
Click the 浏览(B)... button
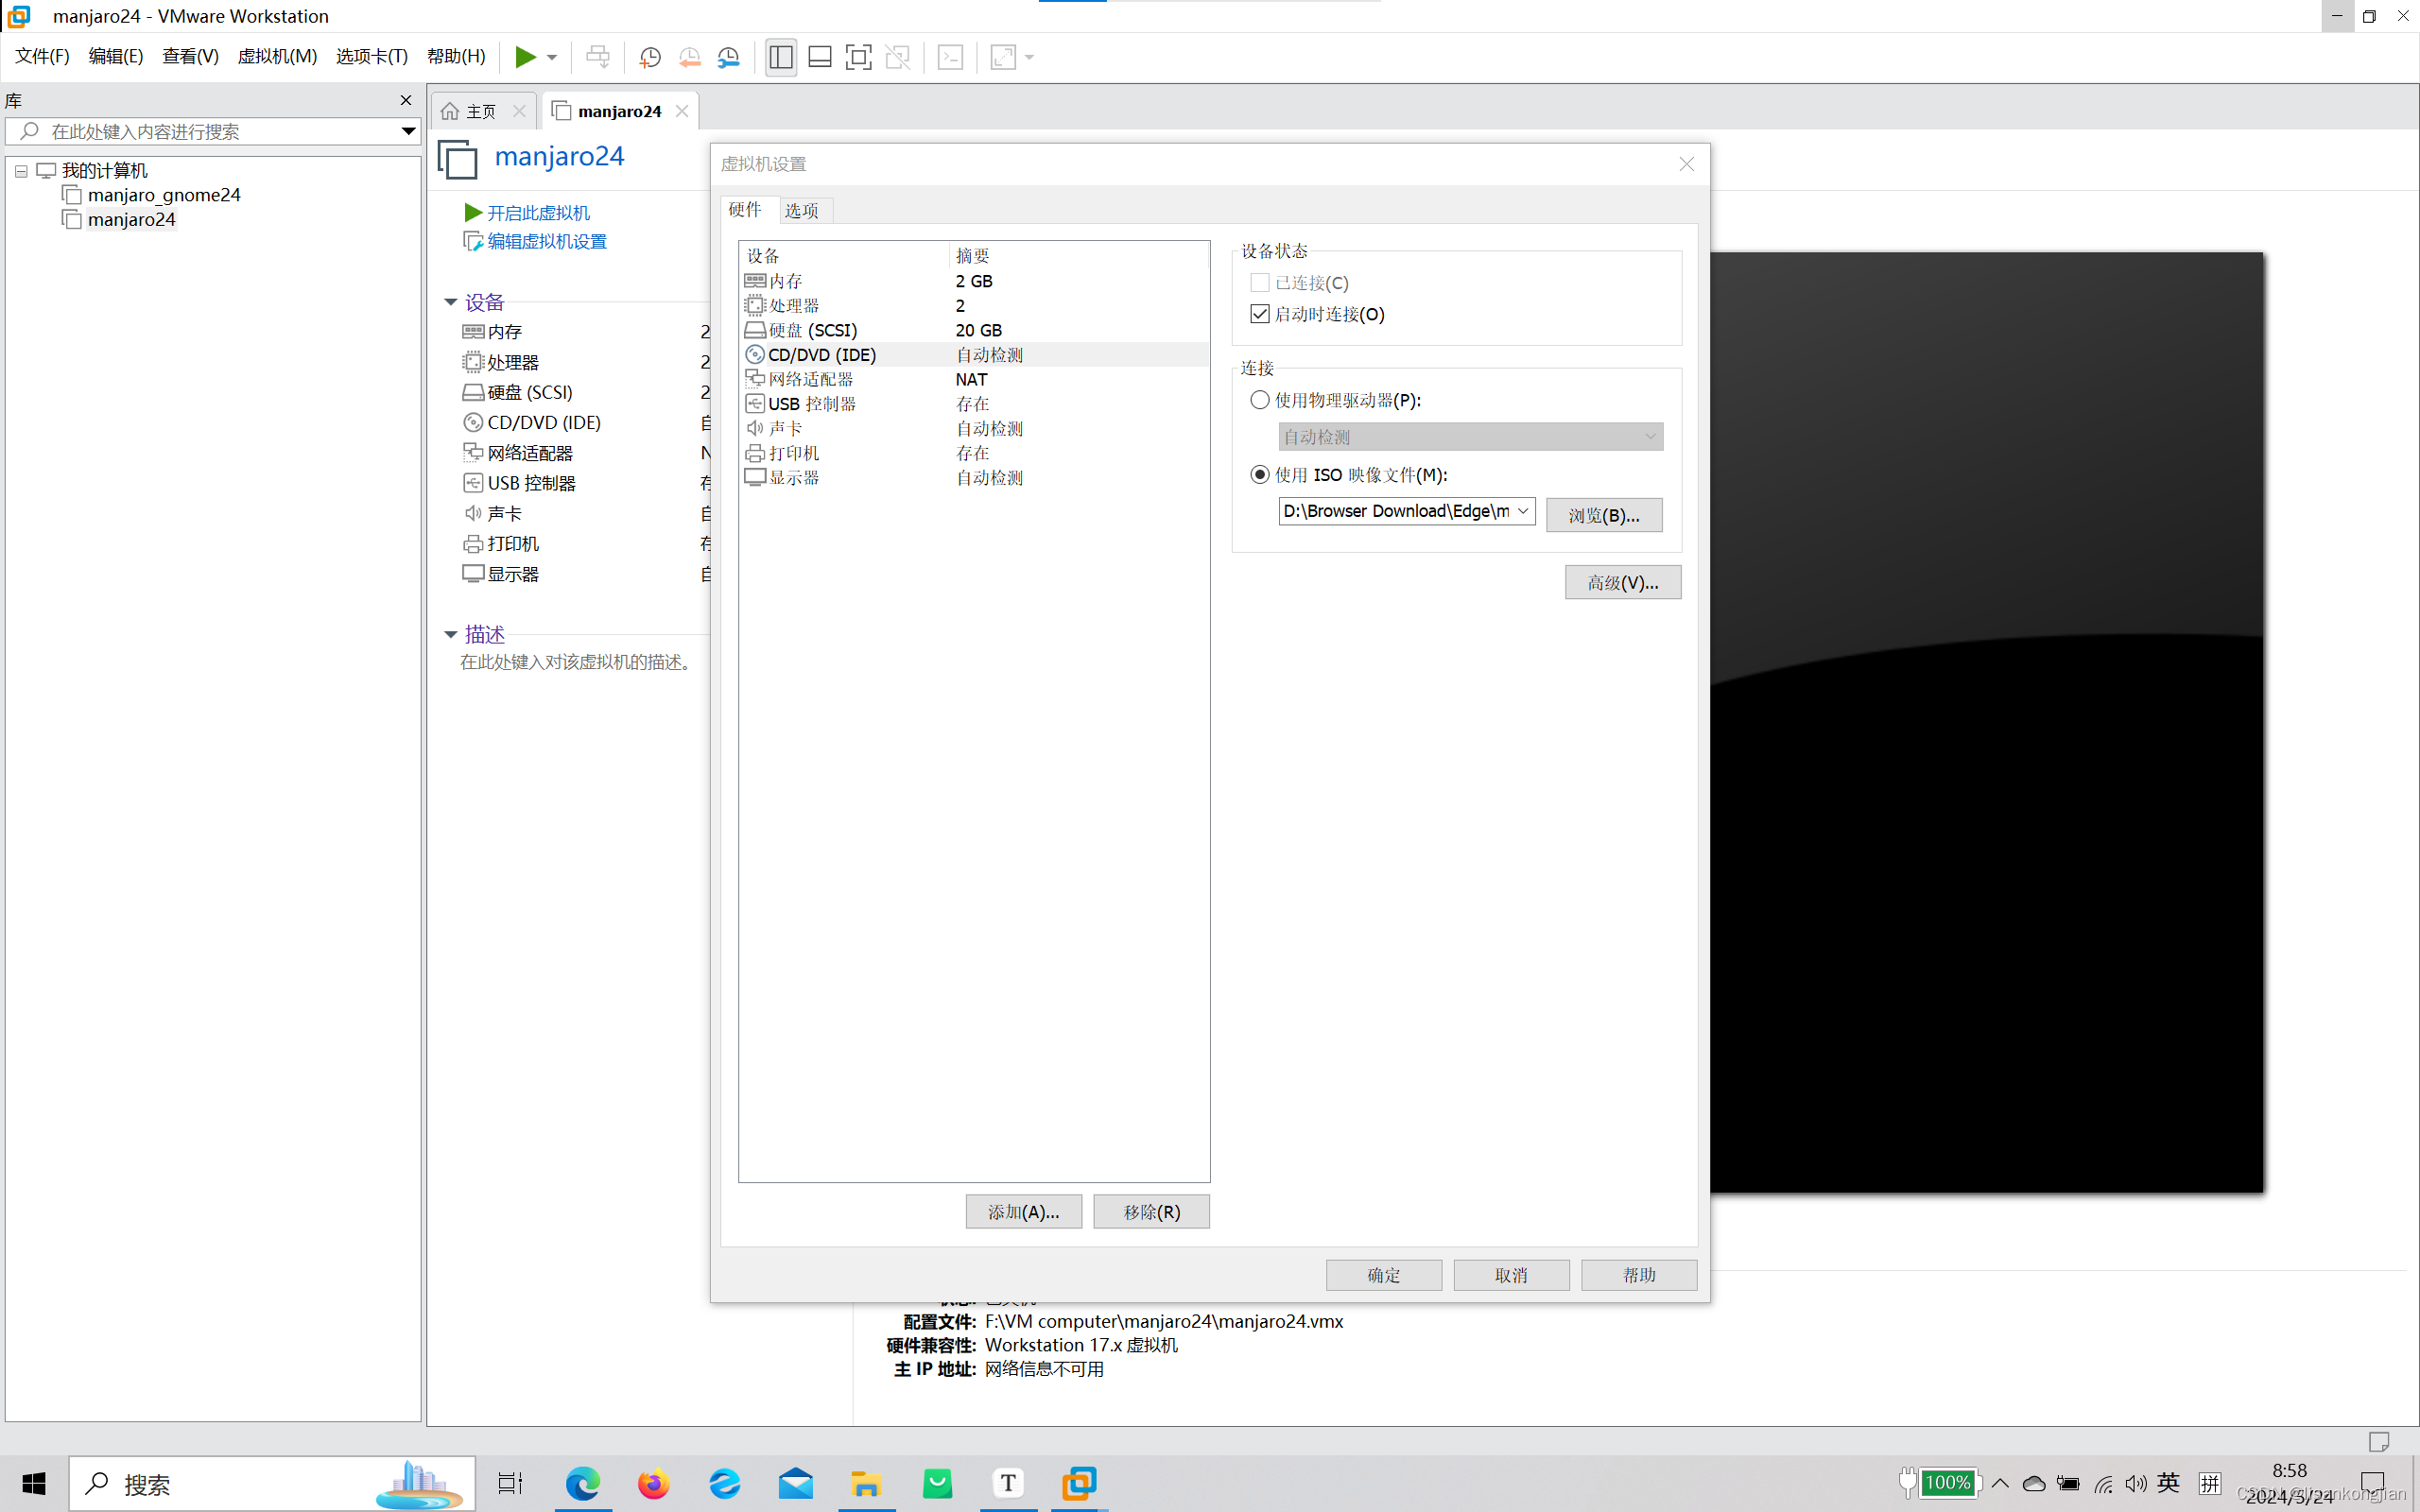(x=1604, y=515)
